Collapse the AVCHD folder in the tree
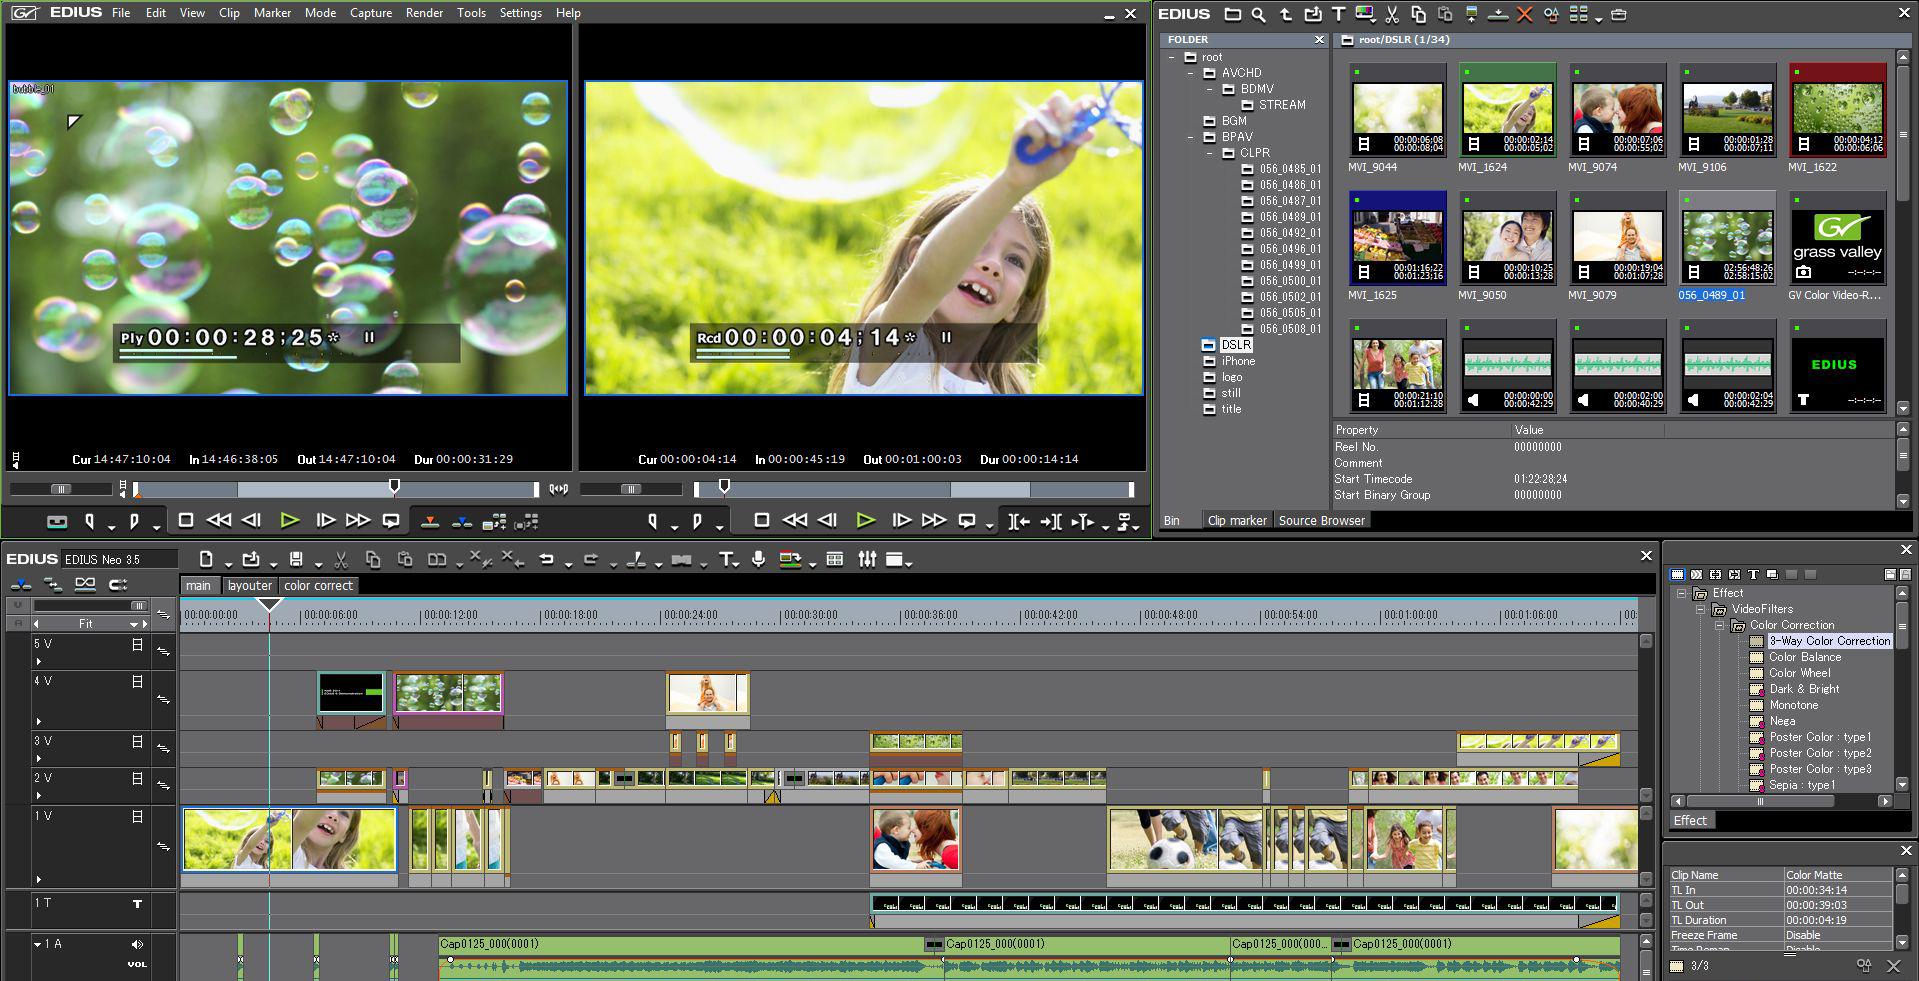 click(x=1190, y=73)
